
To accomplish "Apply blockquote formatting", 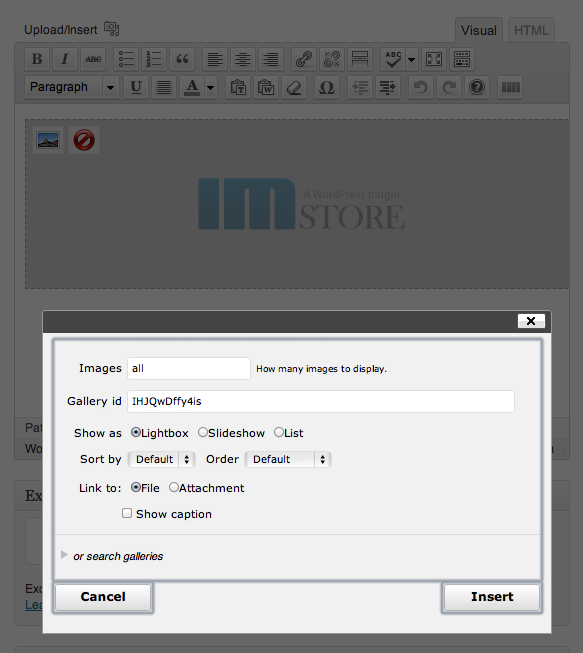I will 182,59.
